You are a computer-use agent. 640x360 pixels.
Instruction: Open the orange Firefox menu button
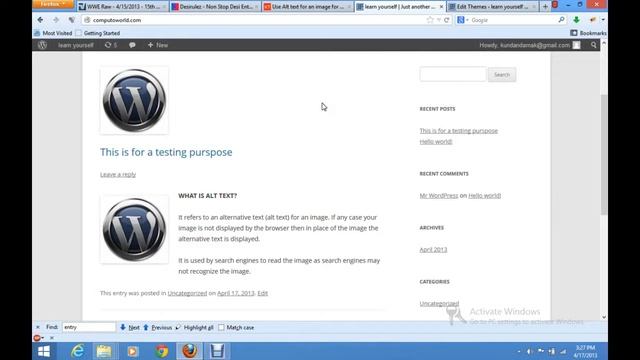coord(53,4)
